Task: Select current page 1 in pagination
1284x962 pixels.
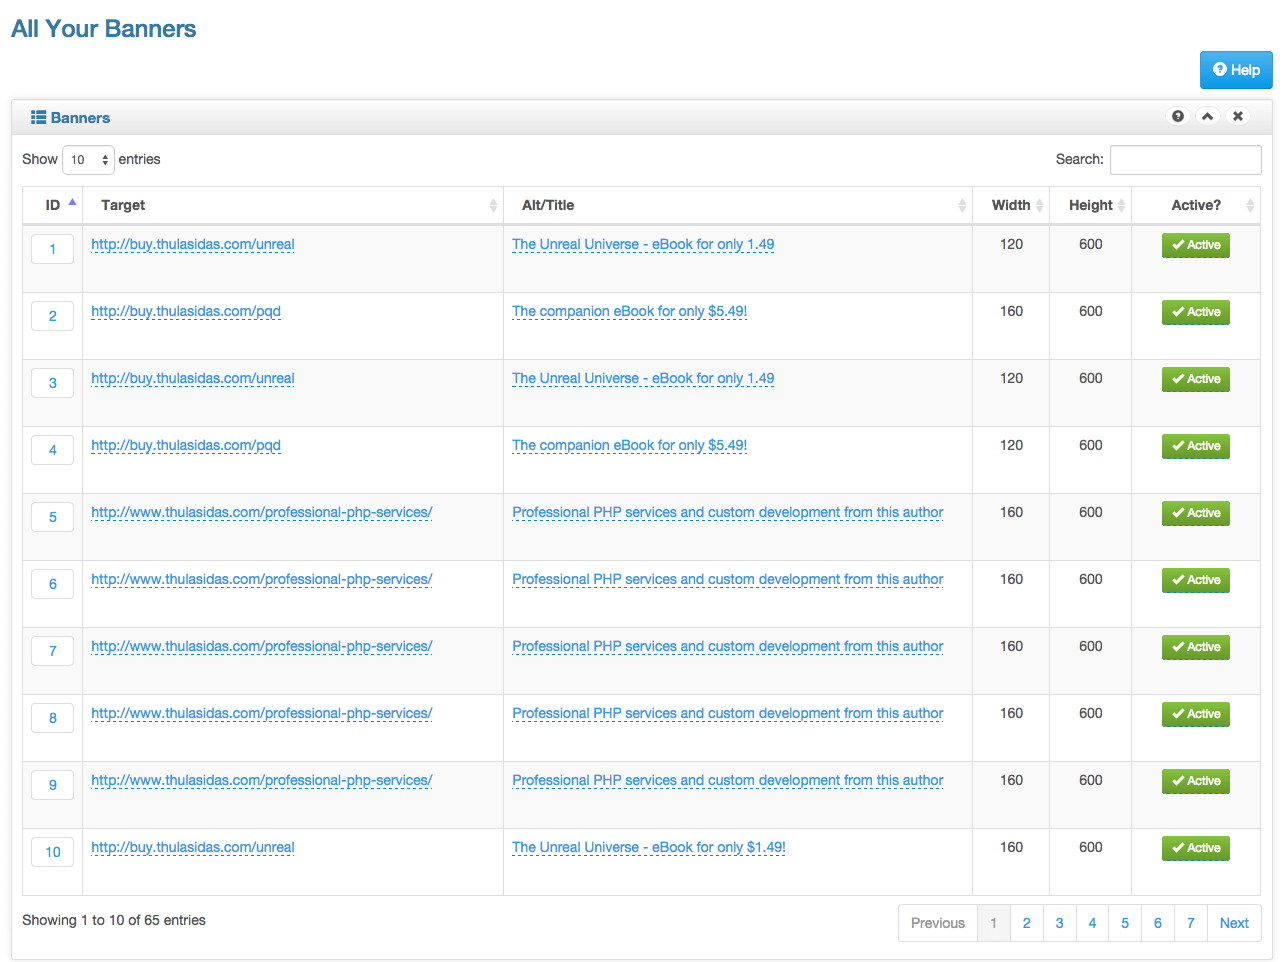Action: (993, 923)
